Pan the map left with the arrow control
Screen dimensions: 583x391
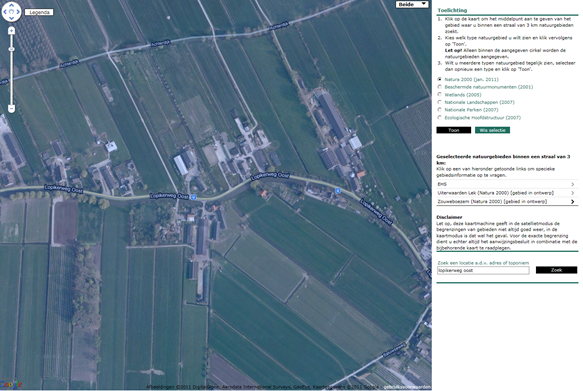[x=5, y=12]
